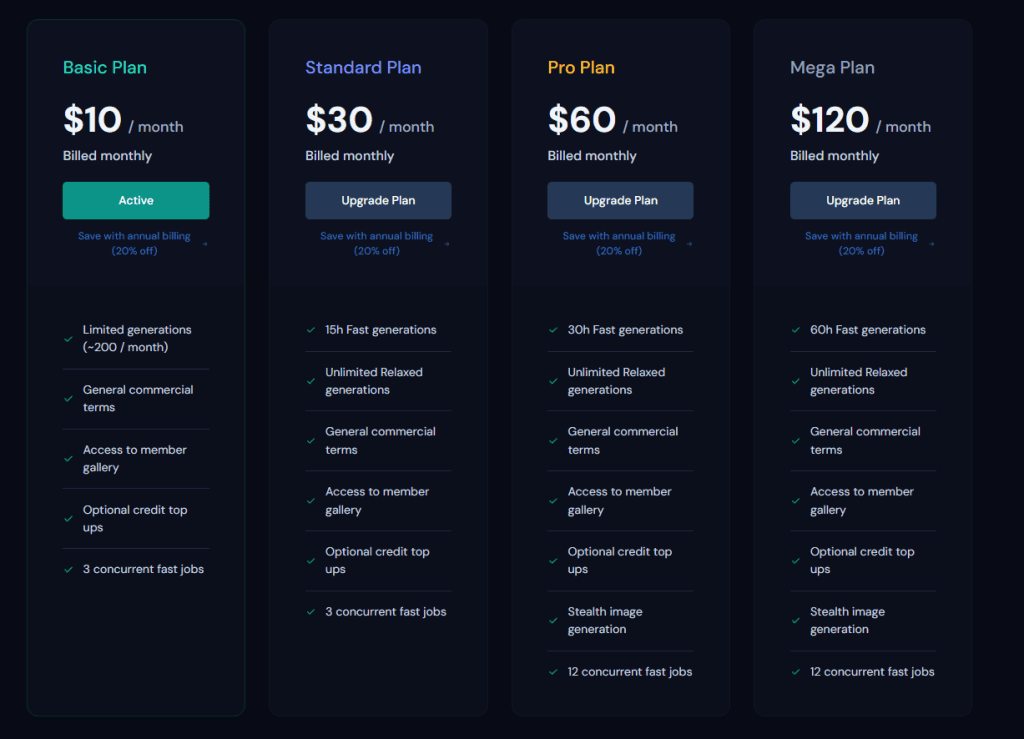
Task: Click checkmark beside Mega 12 concurrent fast jobs
Action: (795, 672)
